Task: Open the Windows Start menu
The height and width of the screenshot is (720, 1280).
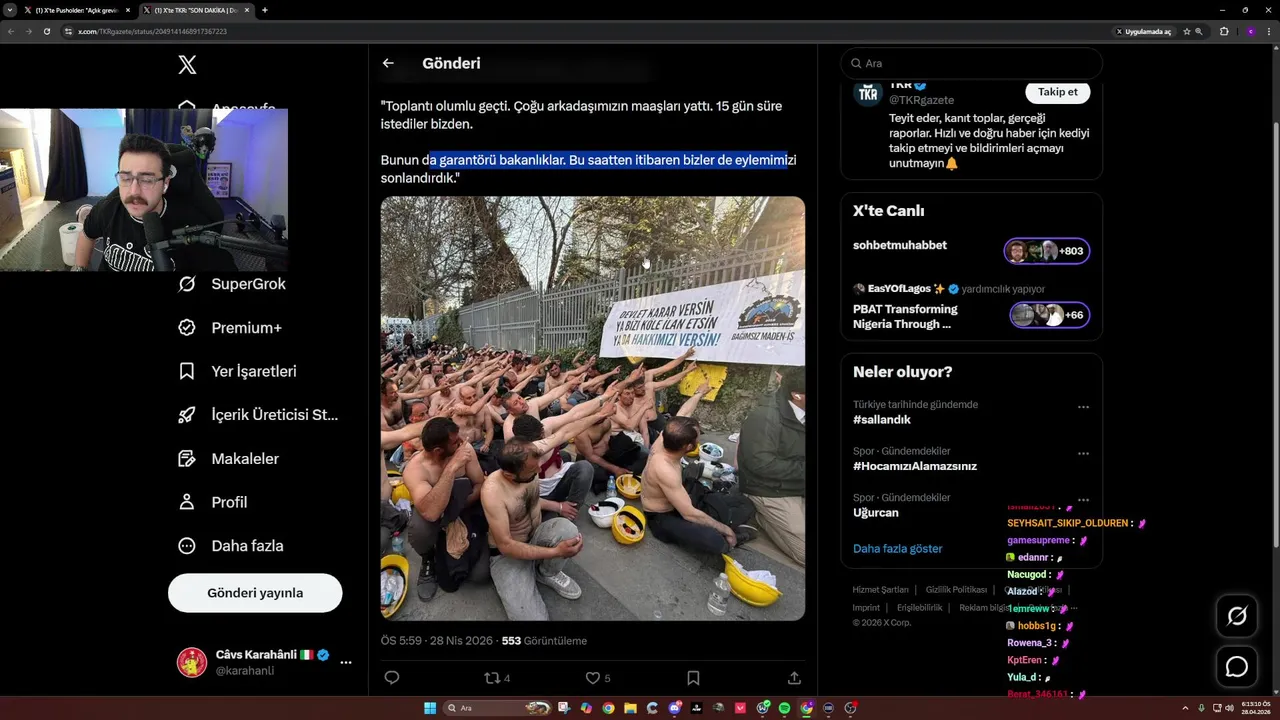Action: click(430, 708)
